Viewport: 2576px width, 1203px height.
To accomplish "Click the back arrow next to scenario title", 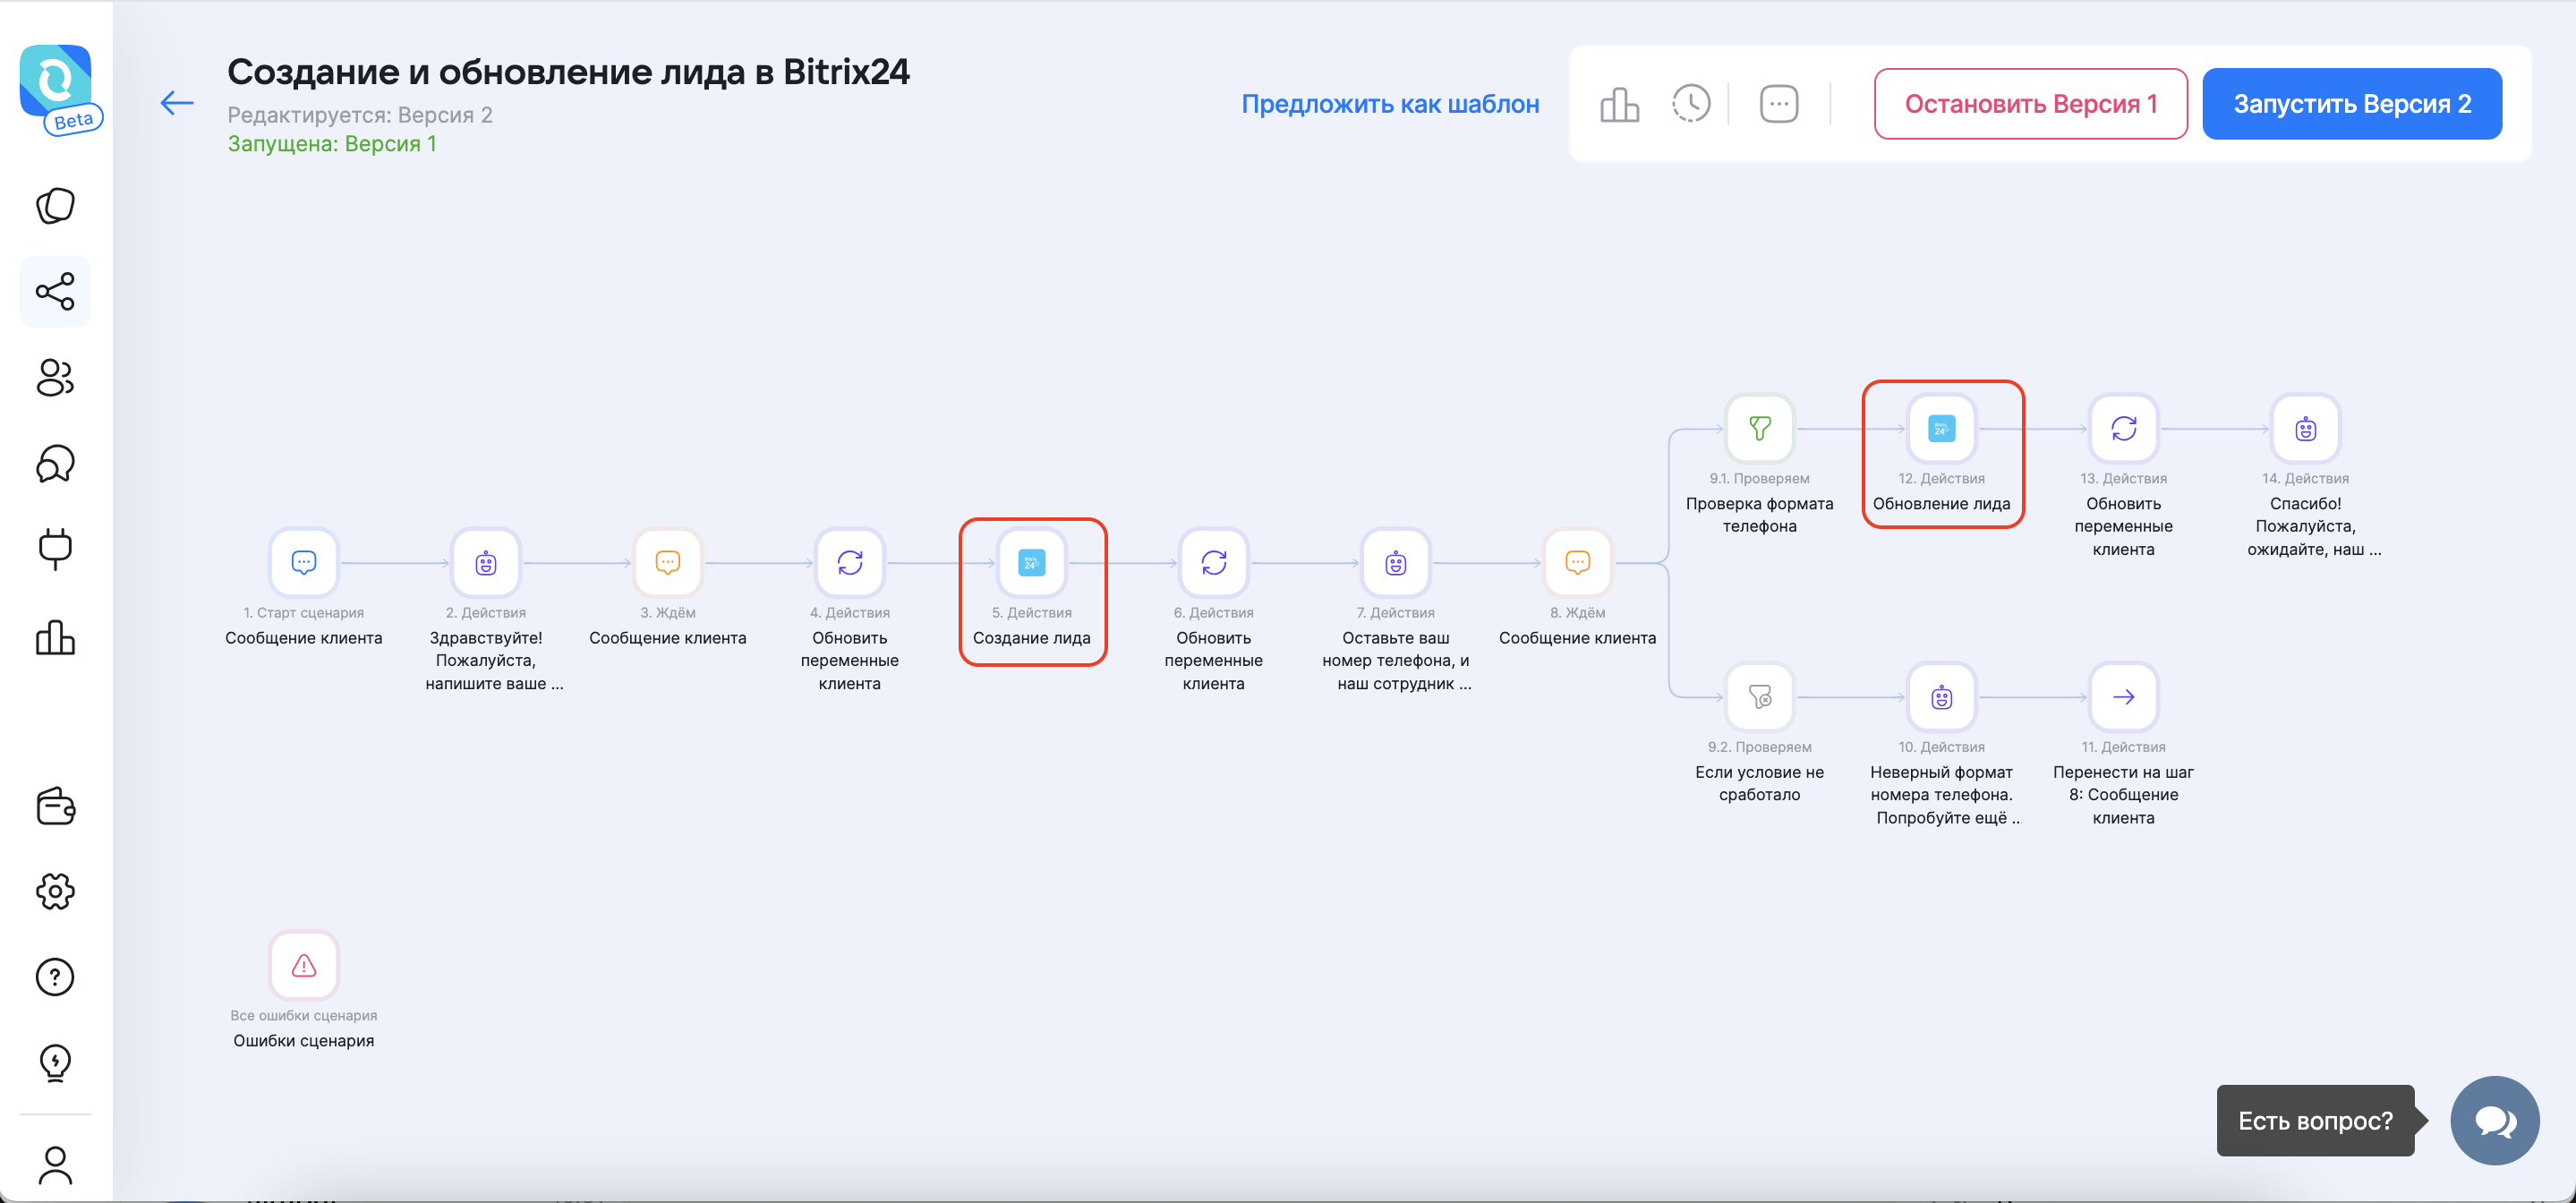I will (x=177, y=103).
